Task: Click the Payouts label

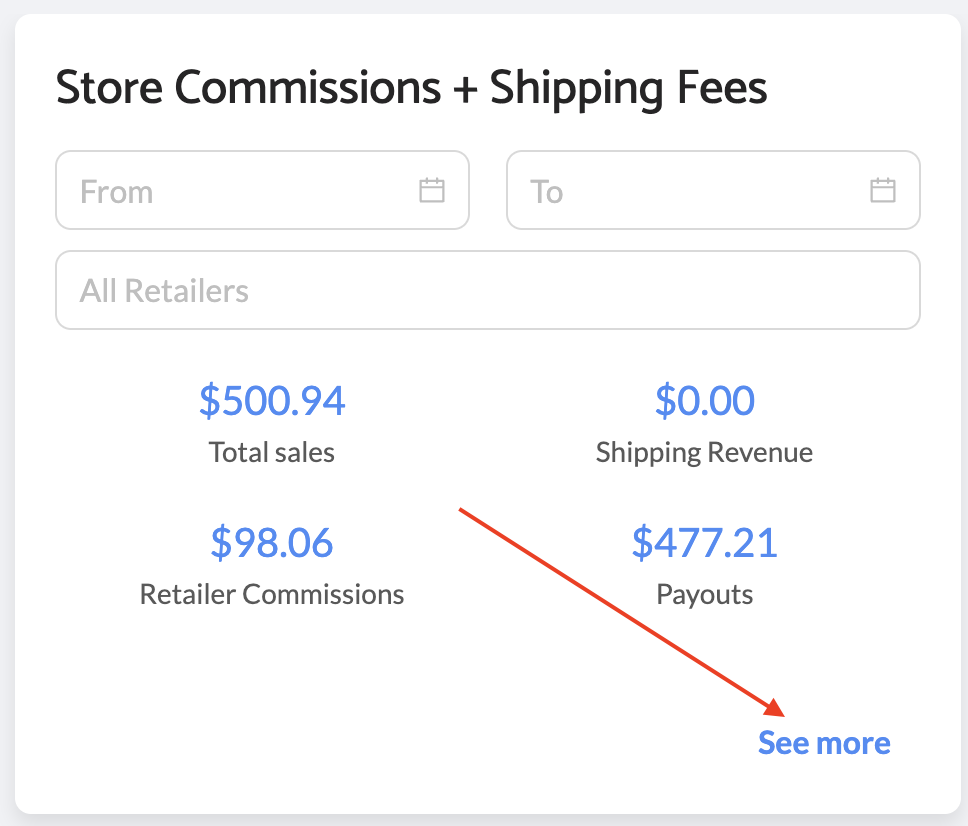Action: [x=704, y=594]
